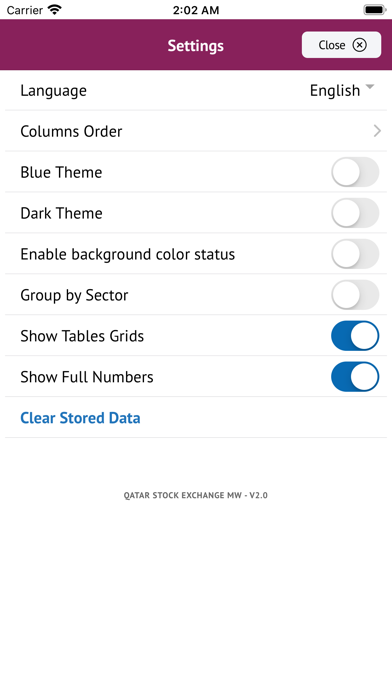Turn off Show Full Numbers toggle

tap(355, 376)
